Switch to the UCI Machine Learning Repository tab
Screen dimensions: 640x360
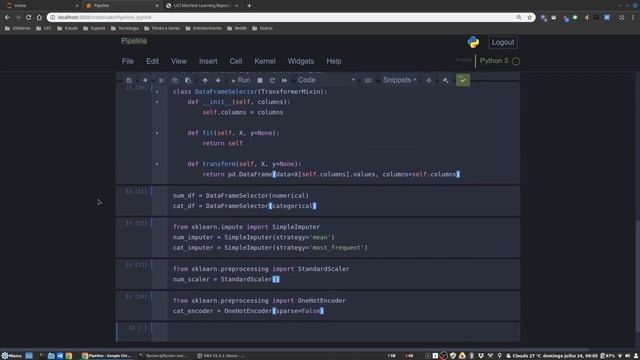pyautogui.click(x=202, y=6)
